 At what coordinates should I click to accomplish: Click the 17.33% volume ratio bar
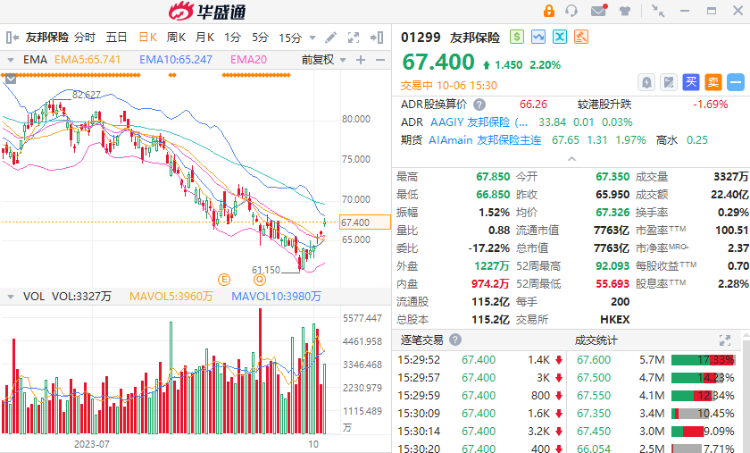click(x=703, y=360)
